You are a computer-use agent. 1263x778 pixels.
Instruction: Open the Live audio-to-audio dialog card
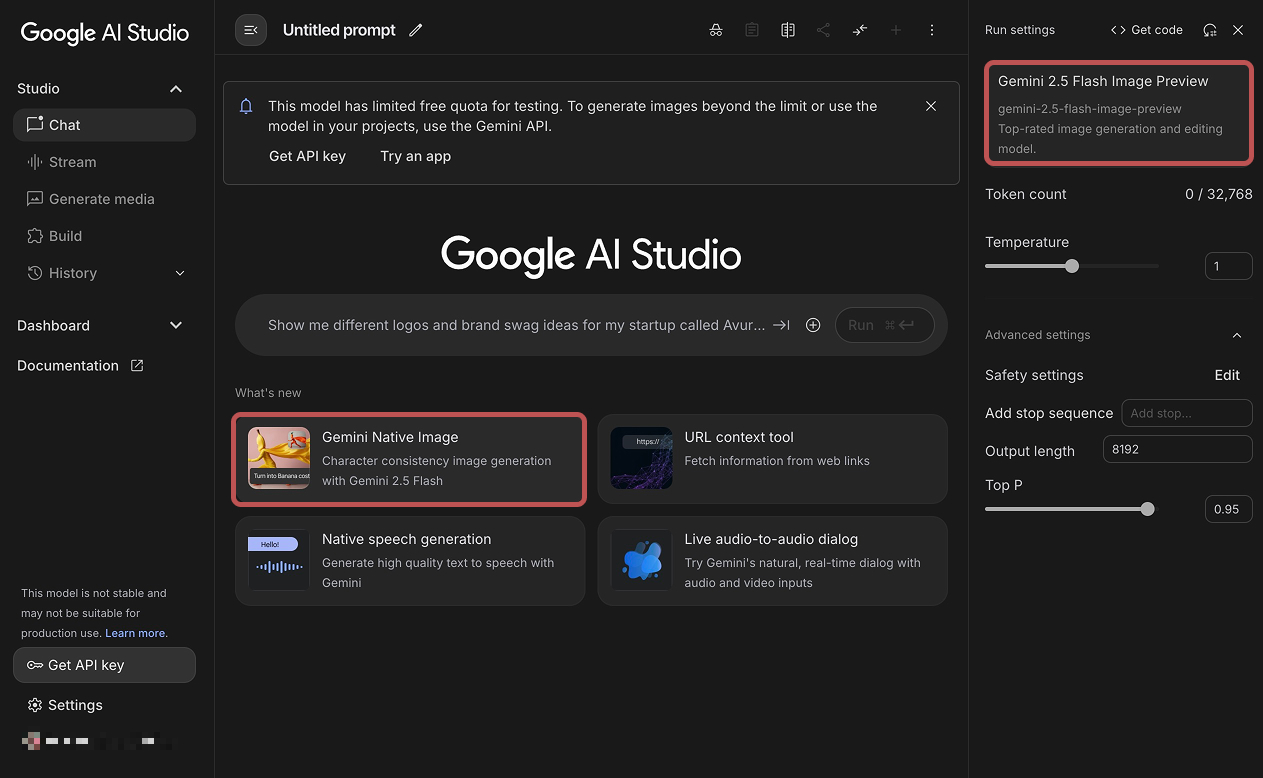[772, 560]
